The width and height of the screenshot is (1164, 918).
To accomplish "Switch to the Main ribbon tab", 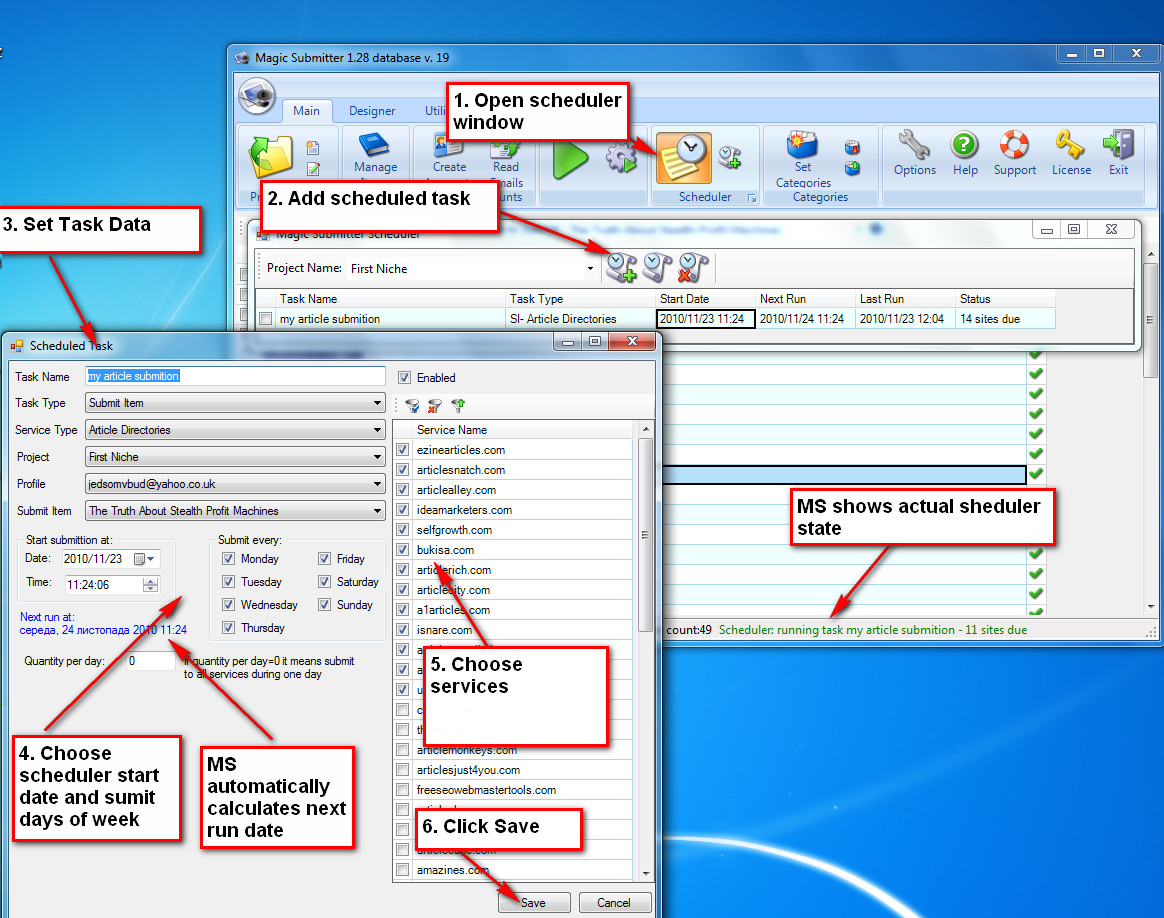I will [x=306, y=111].
